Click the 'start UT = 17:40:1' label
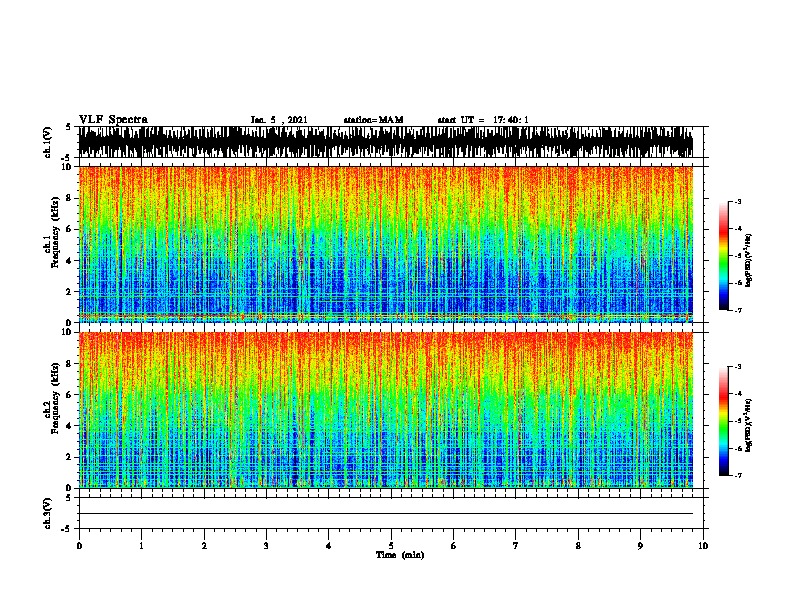The width and height of the screenshot is (792, 612). [x=483, y=120]
